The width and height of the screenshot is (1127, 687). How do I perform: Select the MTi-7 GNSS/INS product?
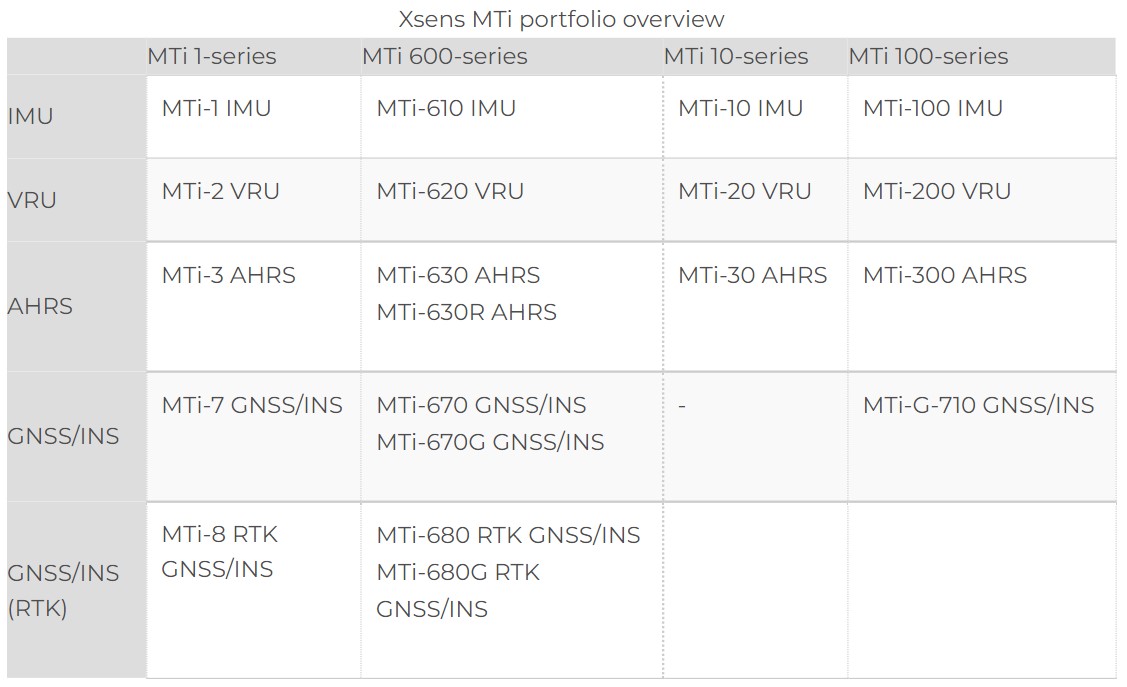[x=252, y=405]
